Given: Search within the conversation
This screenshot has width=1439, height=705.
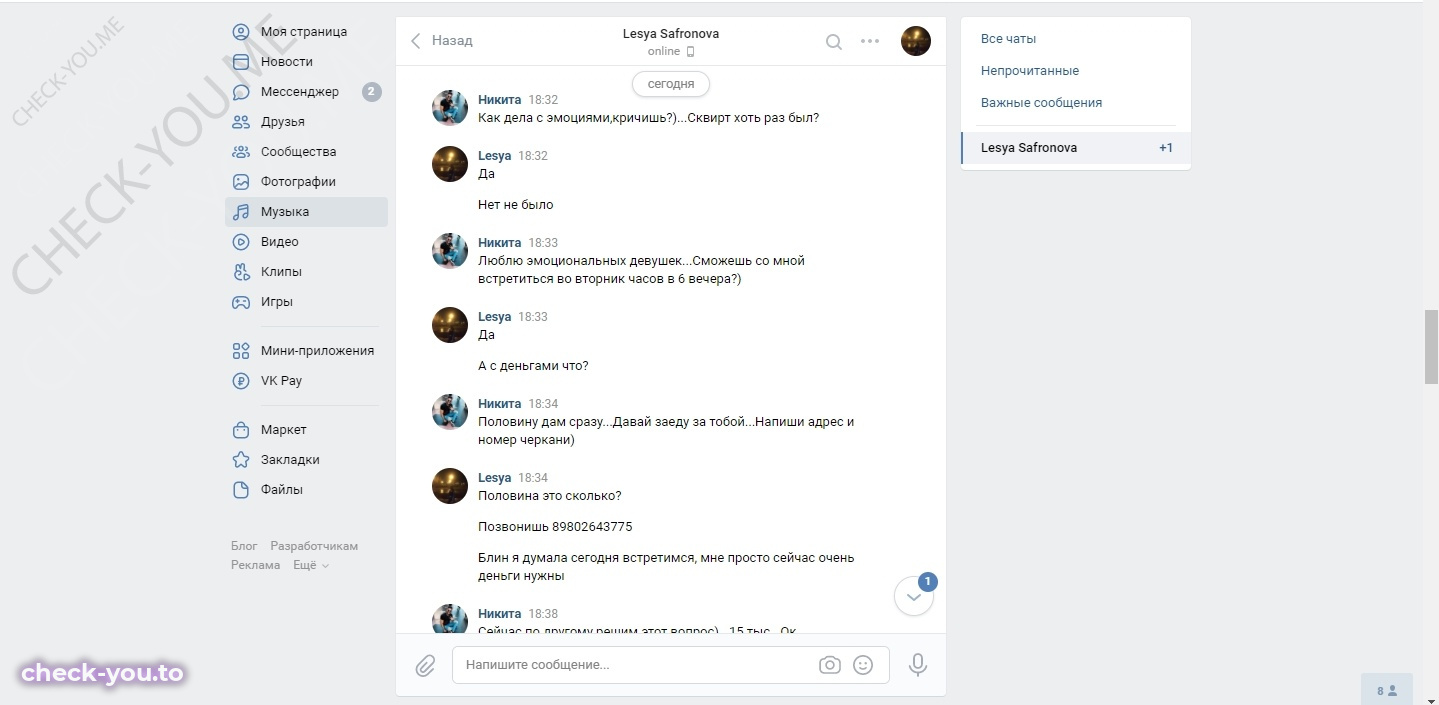Looking at the screenshot, I should click(833, 42).
